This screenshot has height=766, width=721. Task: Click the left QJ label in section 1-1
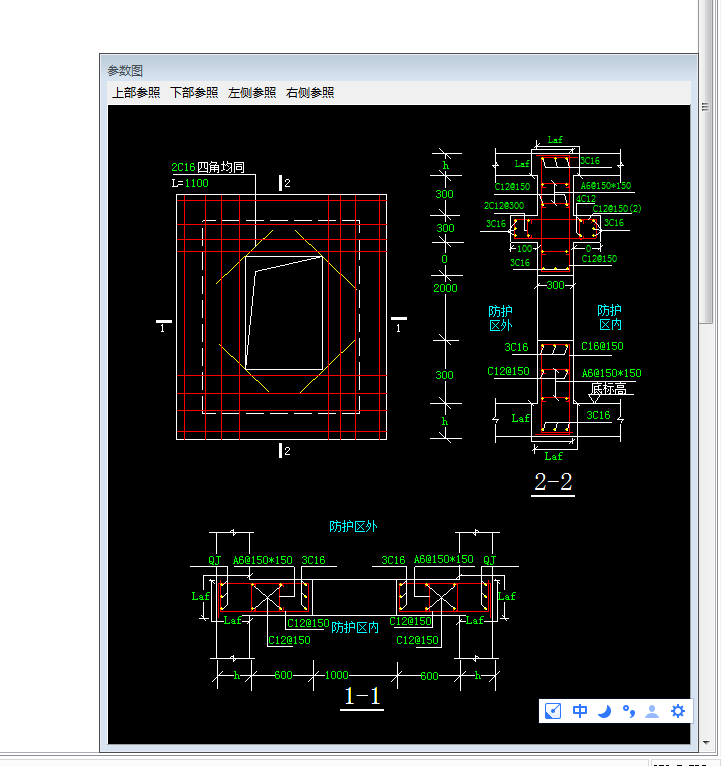pyautogui.click(x=215, y=560)
